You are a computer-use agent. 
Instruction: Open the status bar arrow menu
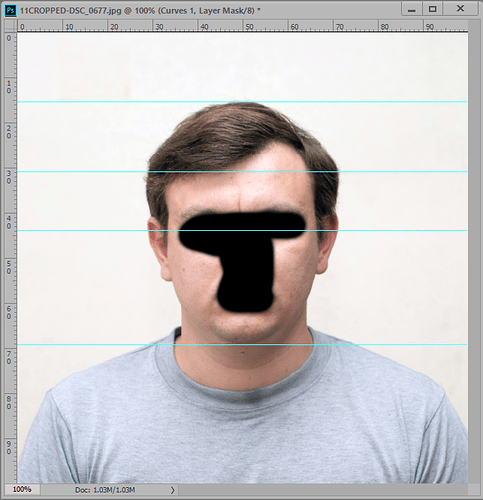pyautogui.click(x=172, y=490)
